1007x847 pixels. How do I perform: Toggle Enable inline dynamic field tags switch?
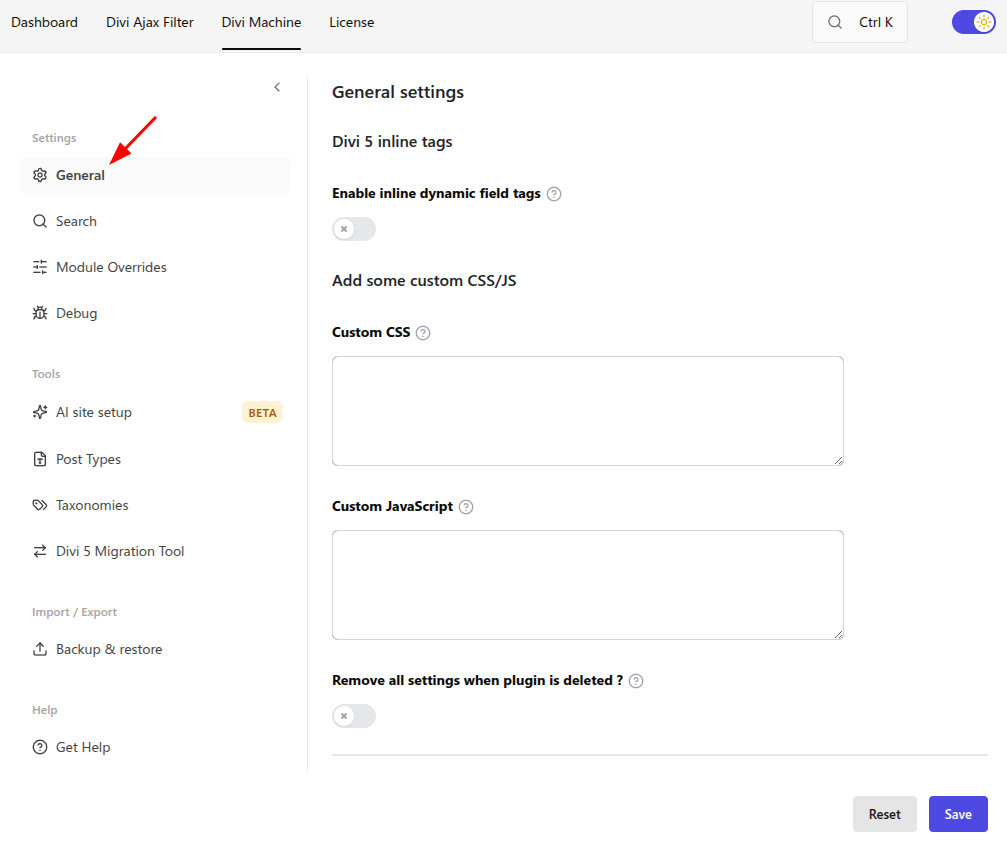pos(354,229)
